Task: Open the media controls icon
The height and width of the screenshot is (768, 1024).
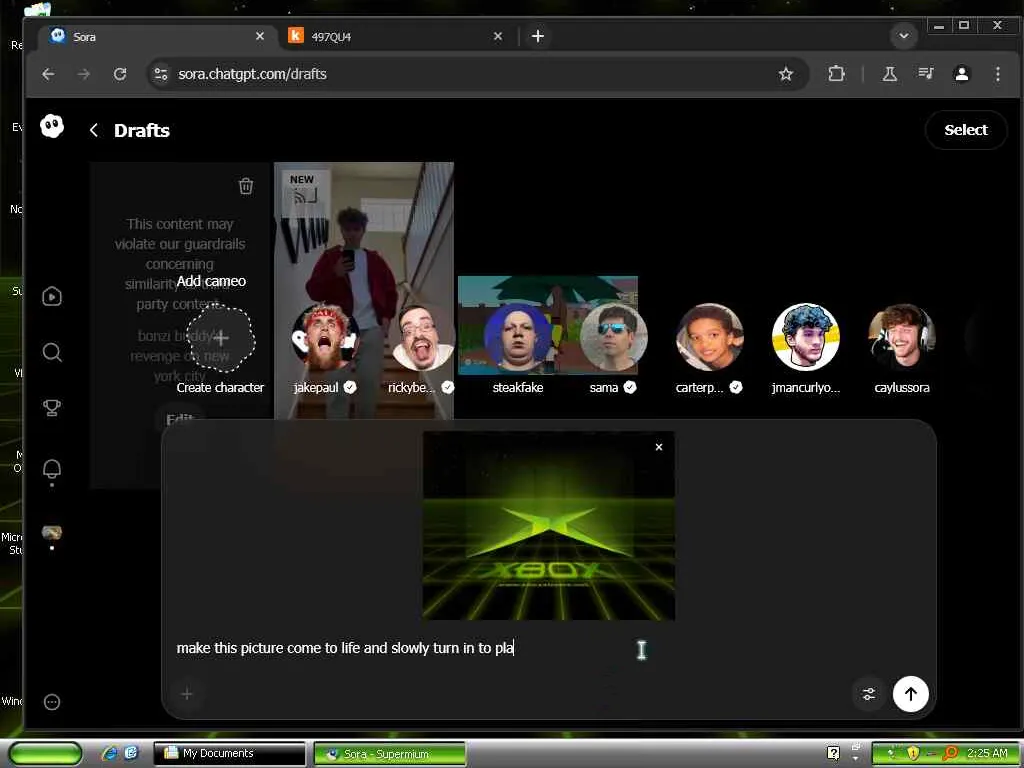Action: tap(925, 74)
